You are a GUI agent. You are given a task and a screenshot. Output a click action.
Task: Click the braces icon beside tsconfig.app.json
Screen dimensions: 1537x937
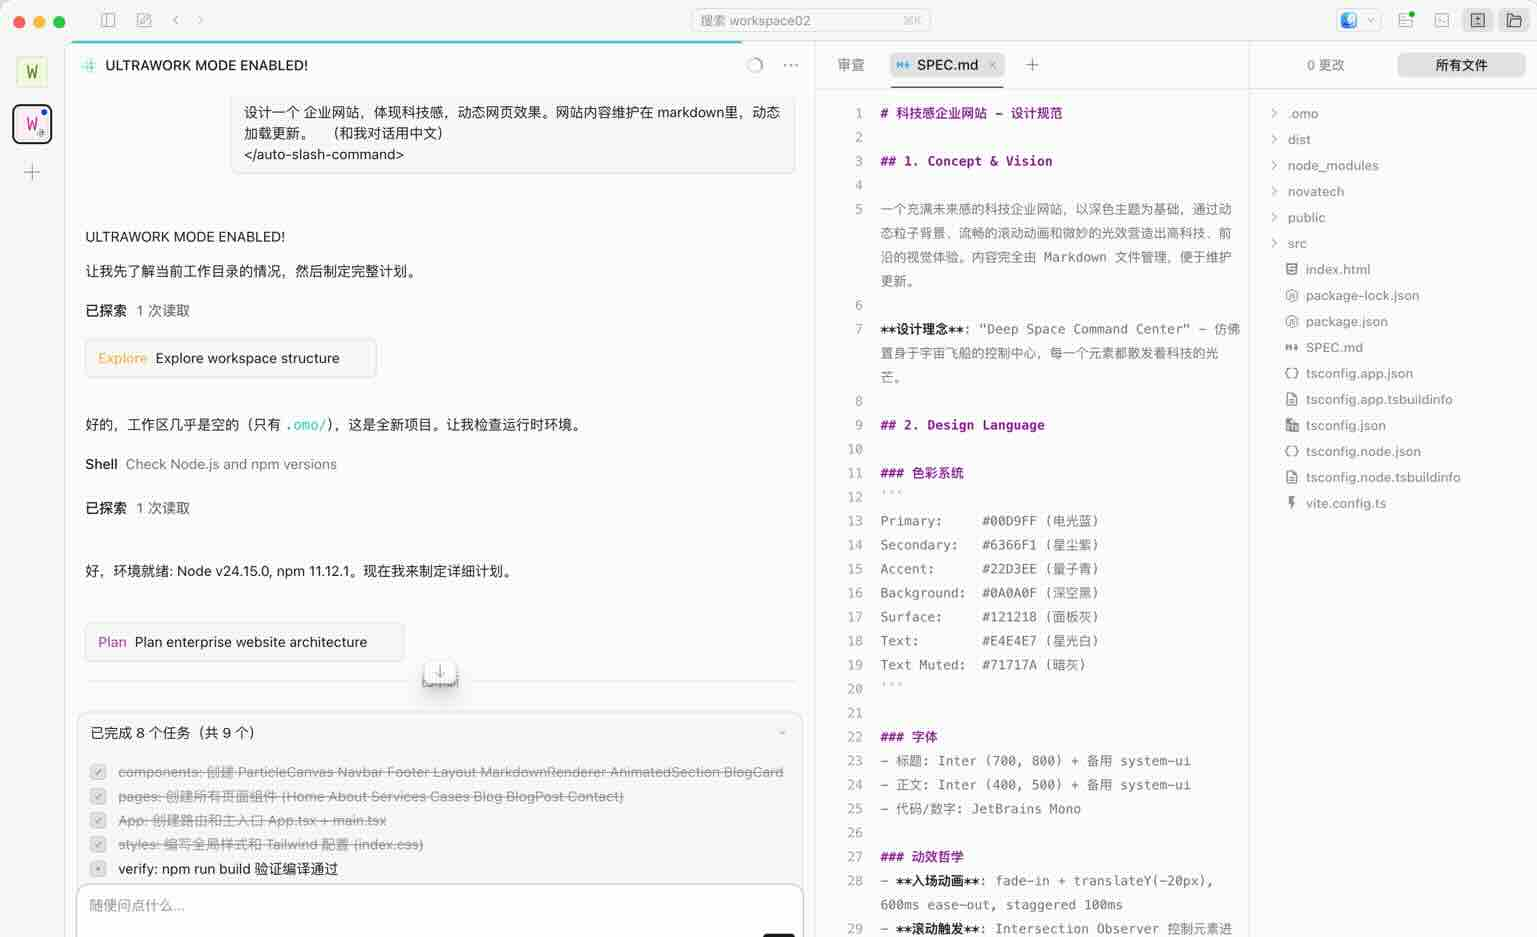[1291, 373]
